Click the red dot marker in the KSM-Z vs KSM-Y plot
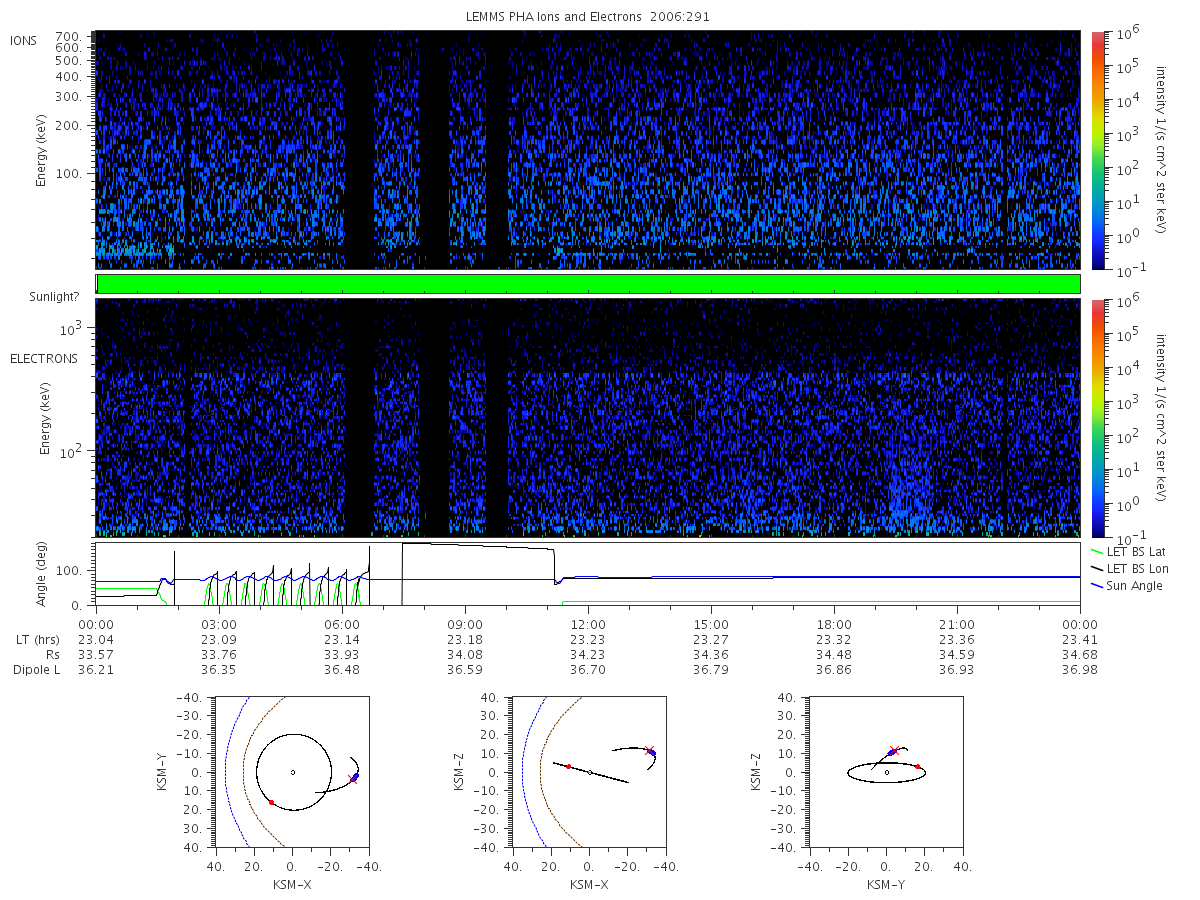Screen dimensions: 1200x900 917,766
